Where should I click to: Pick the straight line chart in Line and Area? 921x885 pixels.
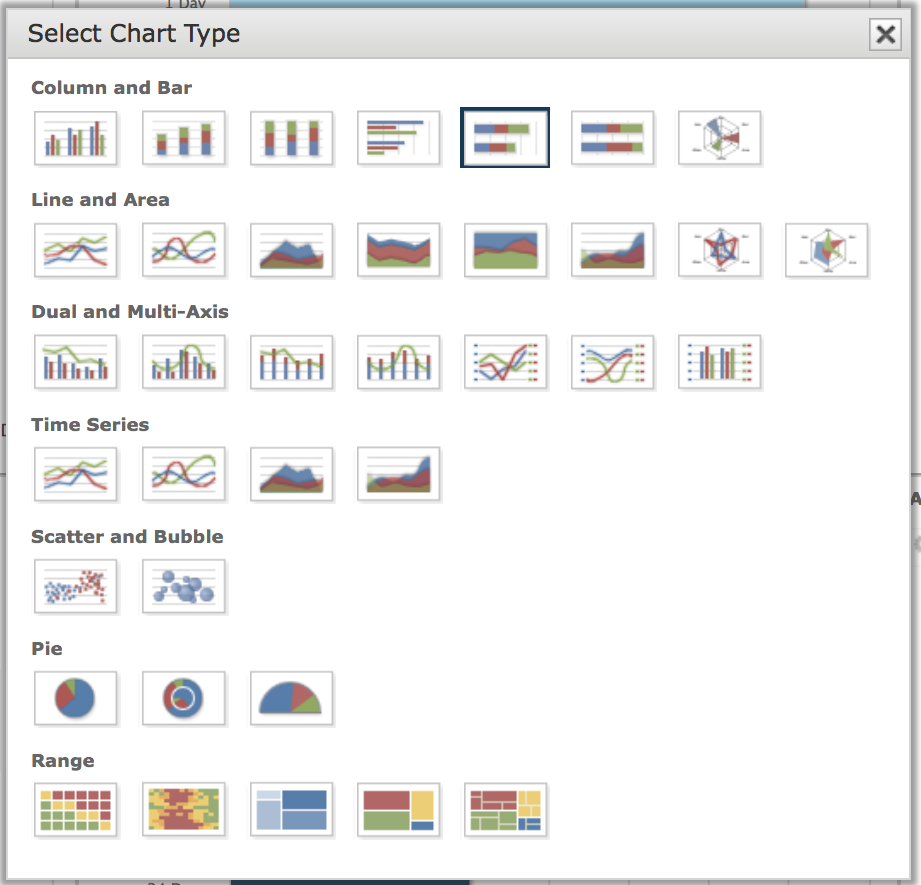75,250
